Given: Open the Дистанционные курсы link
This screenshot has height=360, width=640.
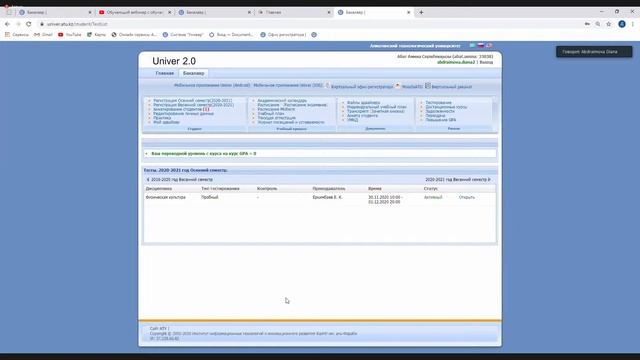Looking at the screenshot, I should (446, 107).
